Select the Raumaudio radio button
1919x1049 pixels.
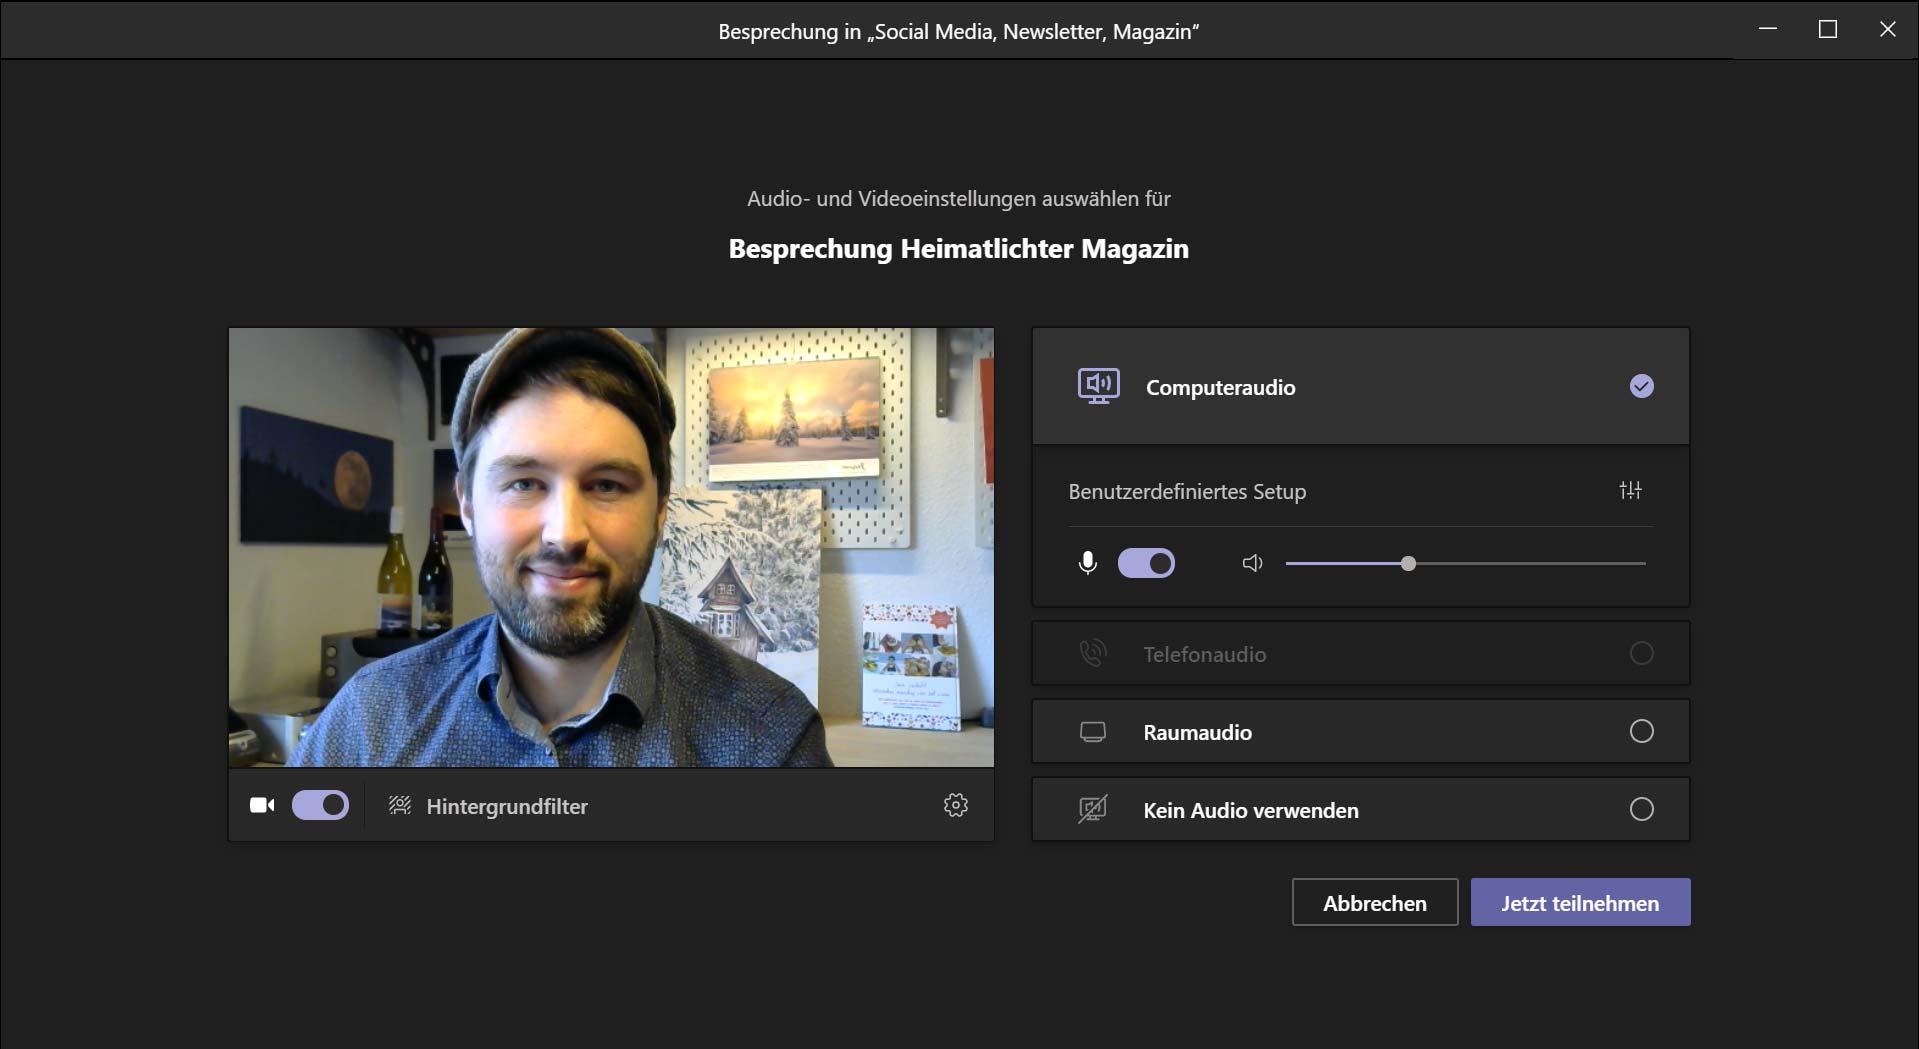tap(1641, 732)
